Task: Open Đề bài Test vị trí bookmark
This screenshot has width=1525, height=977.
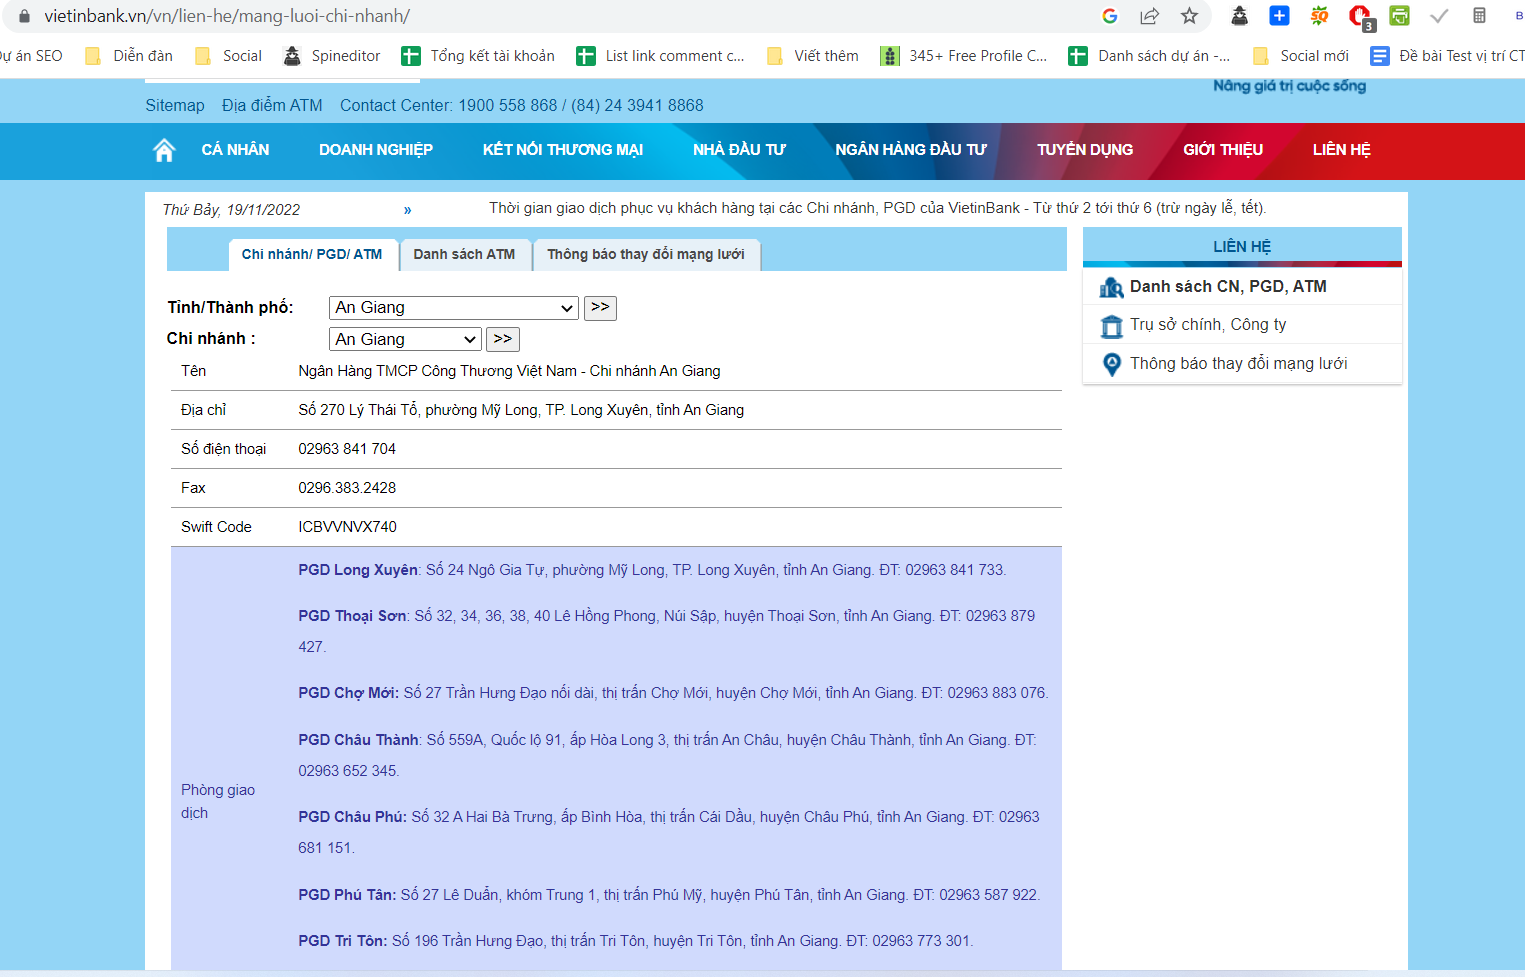Action: (1447, 56)
